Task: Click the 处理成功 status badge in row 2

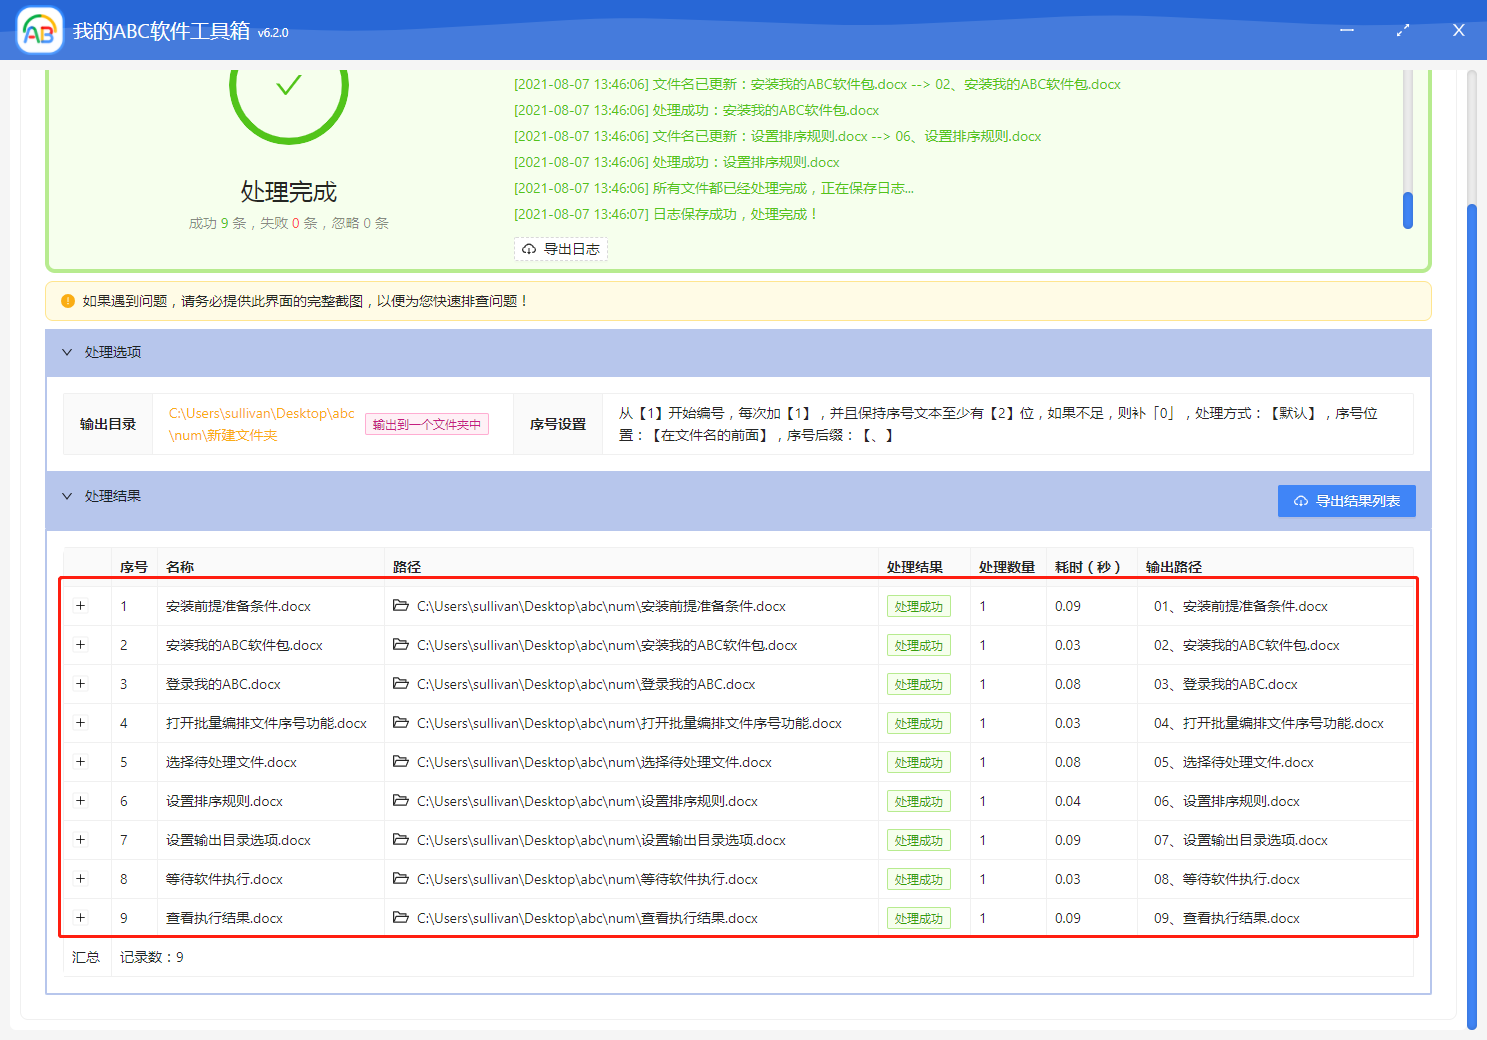Action: [918, 646]
